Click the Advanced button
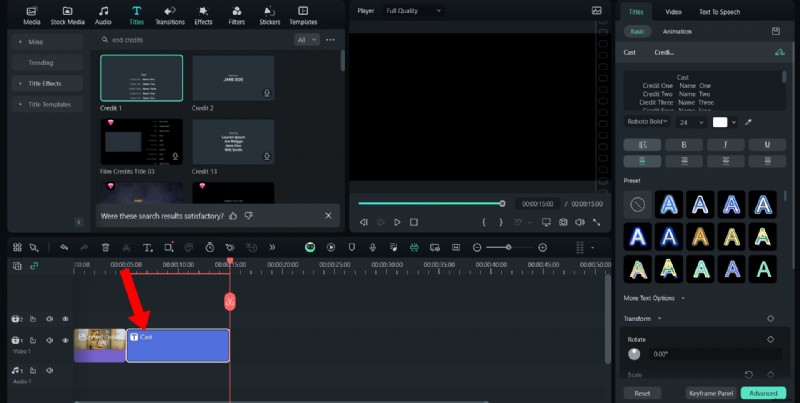The width and height of the screenshot is (800, 403). pos(763,393)
